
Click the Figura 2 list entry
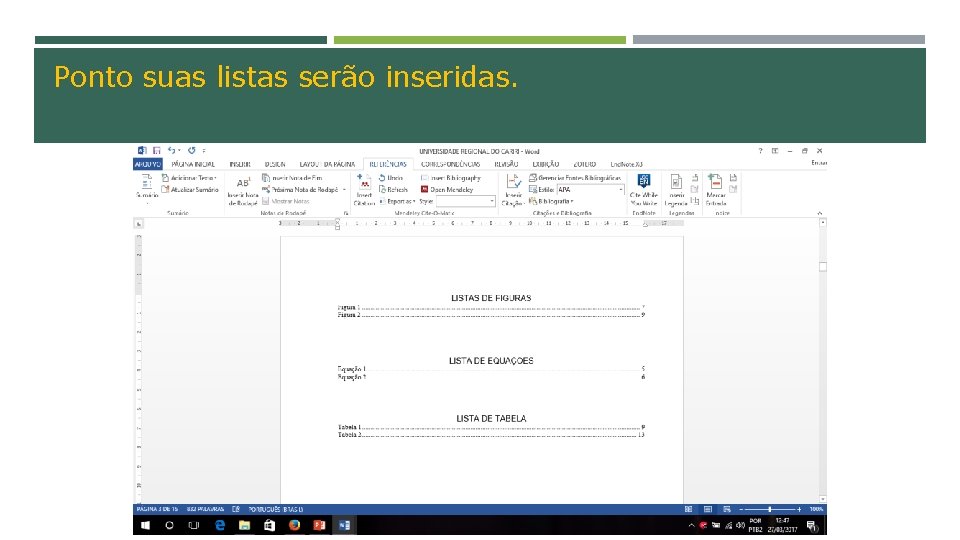point(491,315)
